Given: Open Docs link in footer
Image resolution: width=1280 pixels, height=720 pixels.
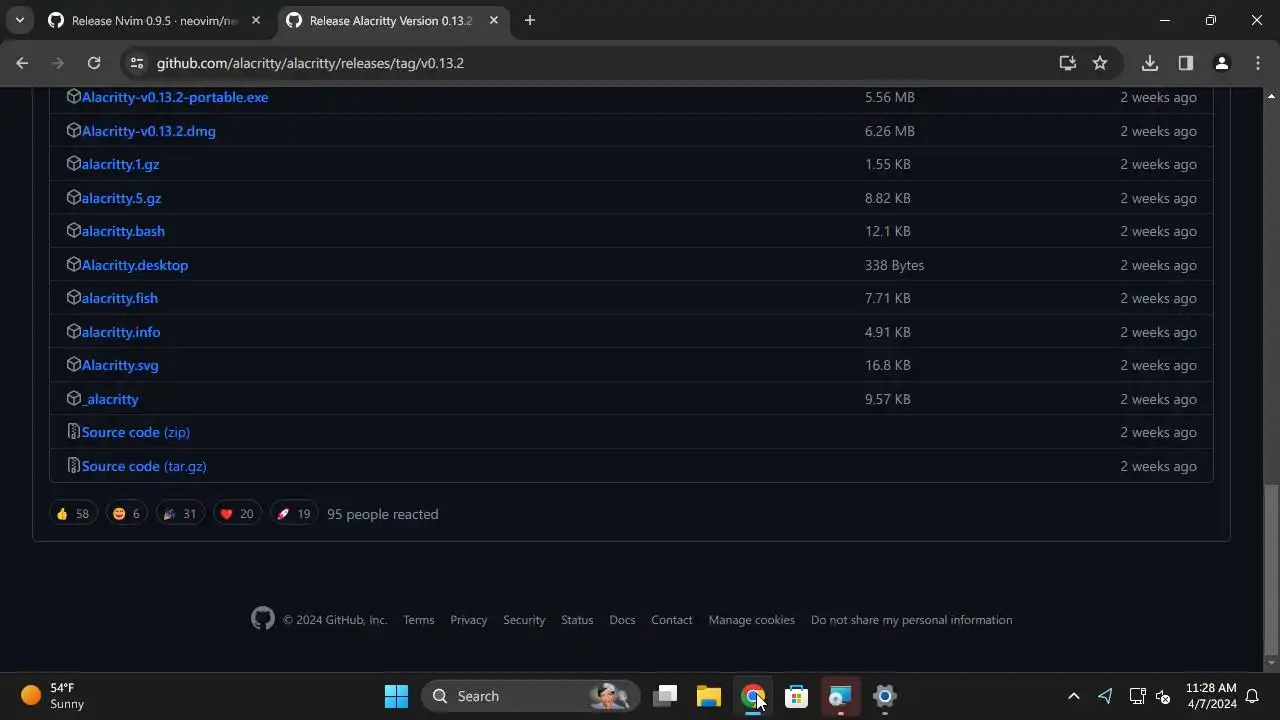Looking at the screenshot, I should tap(622, 620).
